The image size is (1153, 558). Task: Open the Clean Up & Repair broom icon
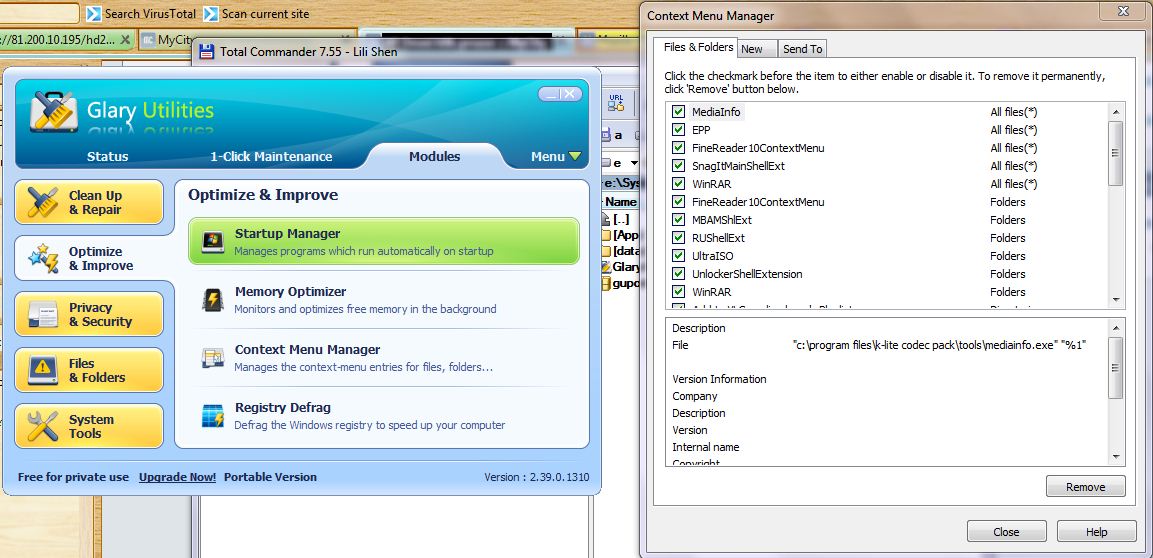pos(43,202)
